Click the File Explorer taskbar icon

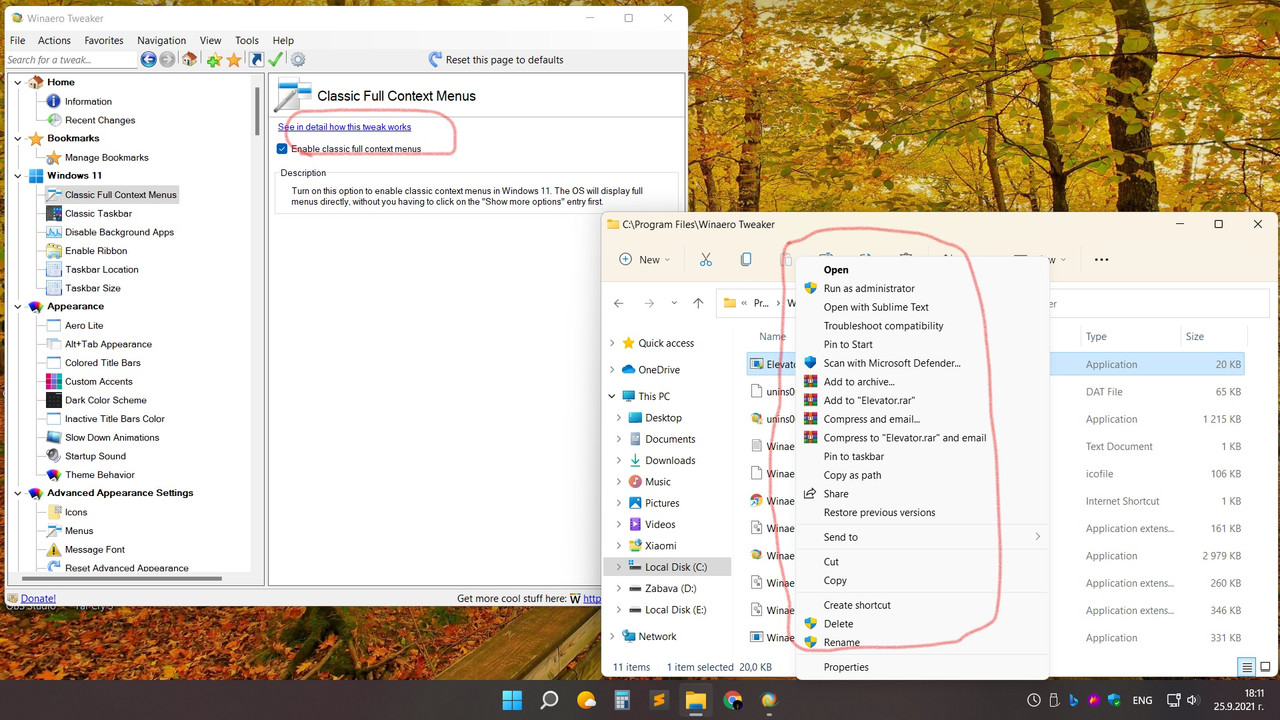click(x=696, y=700)
